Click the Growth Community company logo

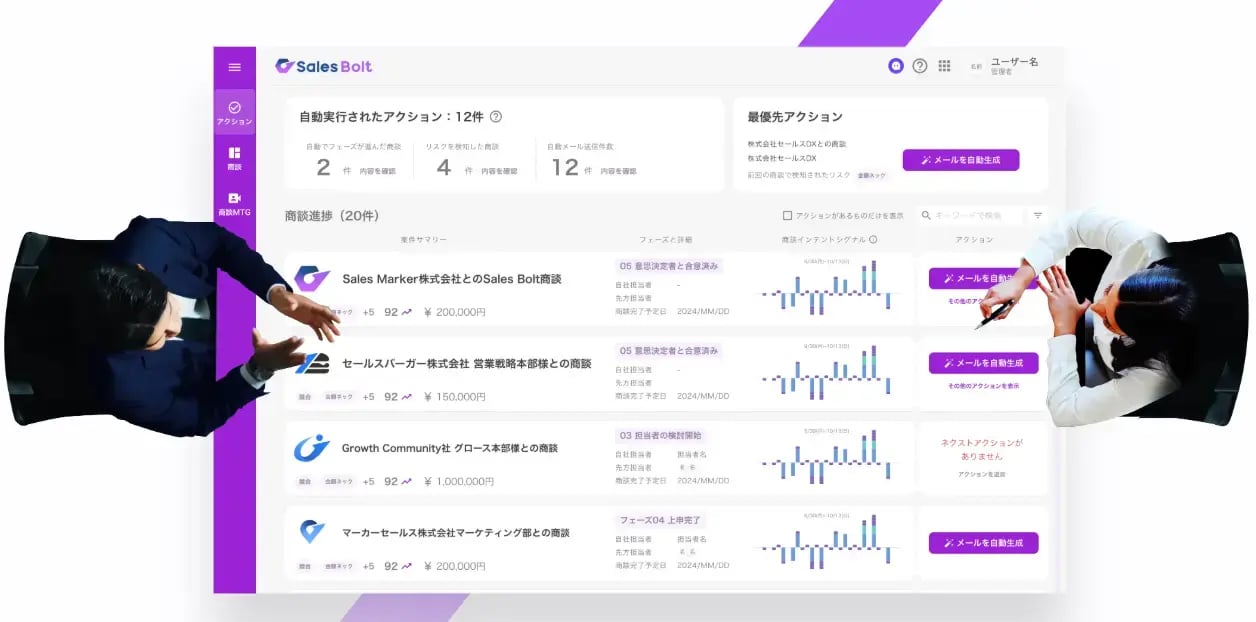312,448
